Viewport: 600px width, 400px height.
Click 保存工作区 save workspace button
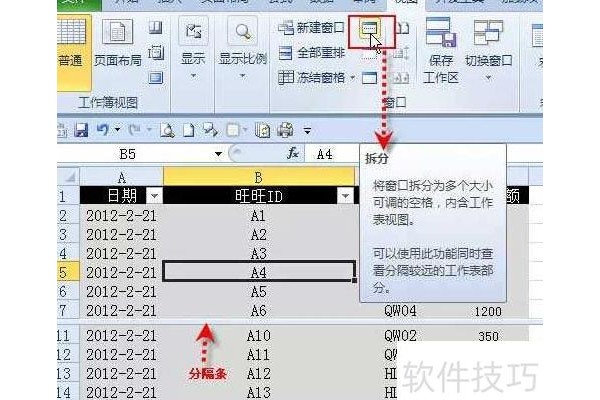(440, 50)
